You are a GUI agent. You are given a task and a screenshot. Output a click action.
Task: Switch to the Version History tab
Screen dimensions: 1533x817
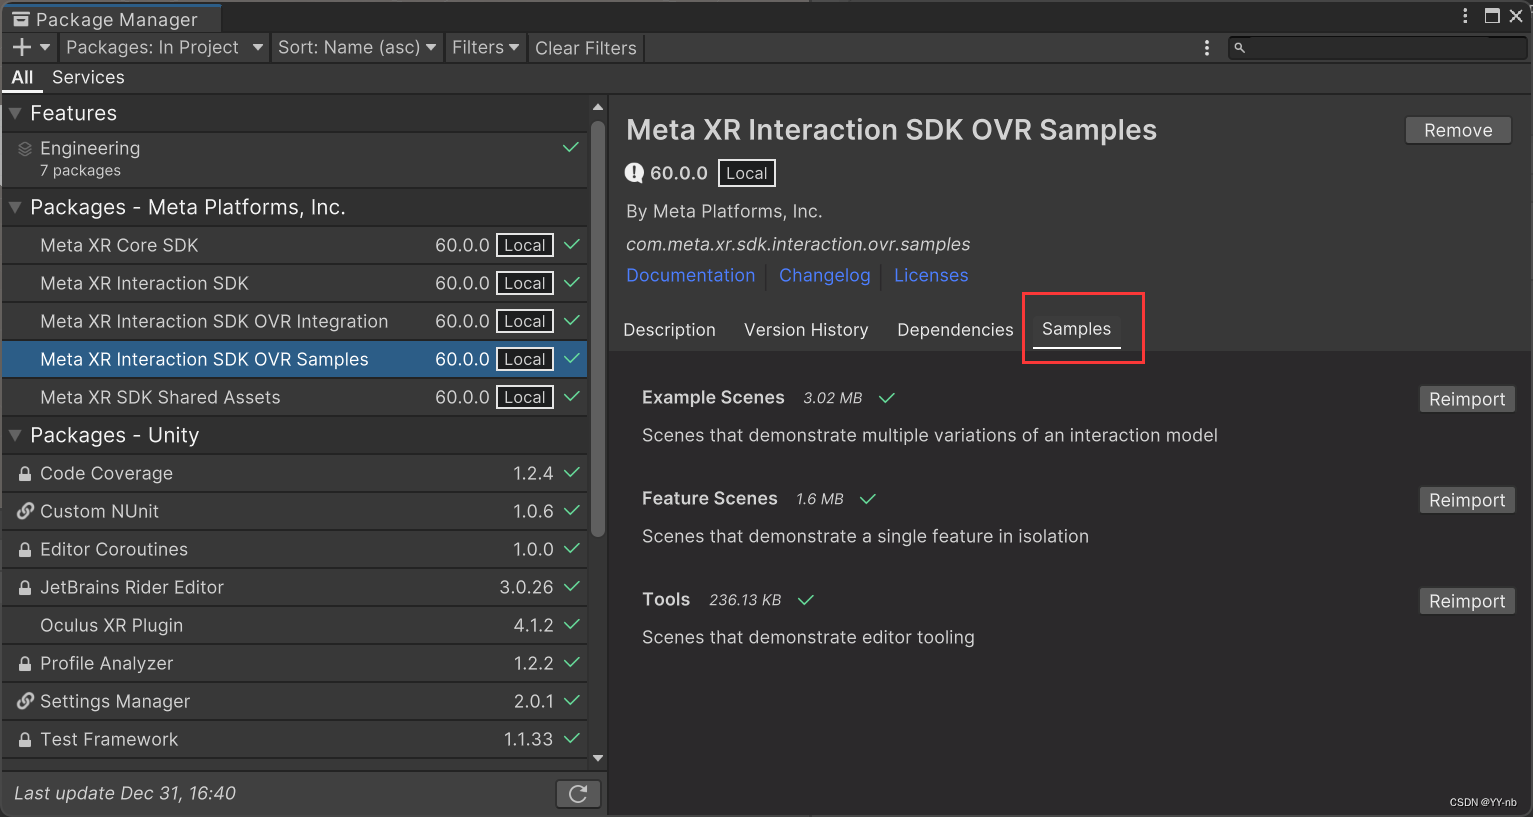point(806,330)
